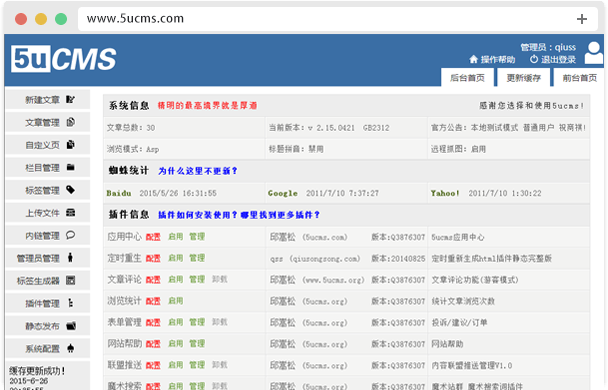Switch to the 后台首页 tab

[x=467, y=78]
